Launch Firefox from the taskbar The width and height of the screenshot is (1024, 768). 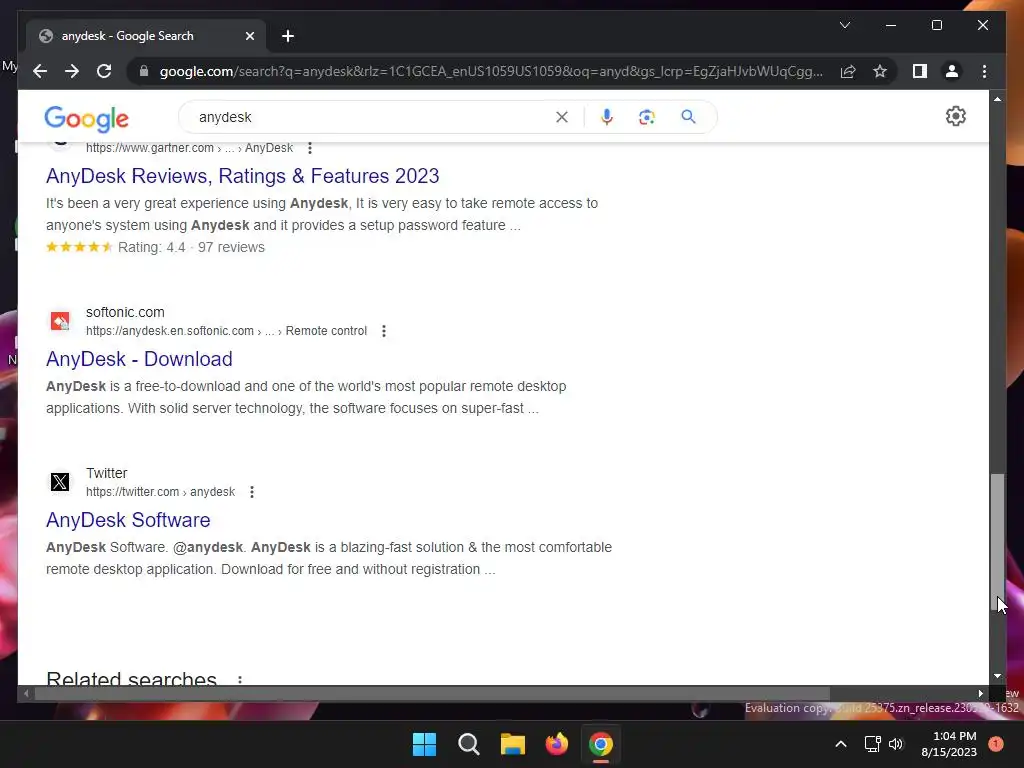pos(556,744)
